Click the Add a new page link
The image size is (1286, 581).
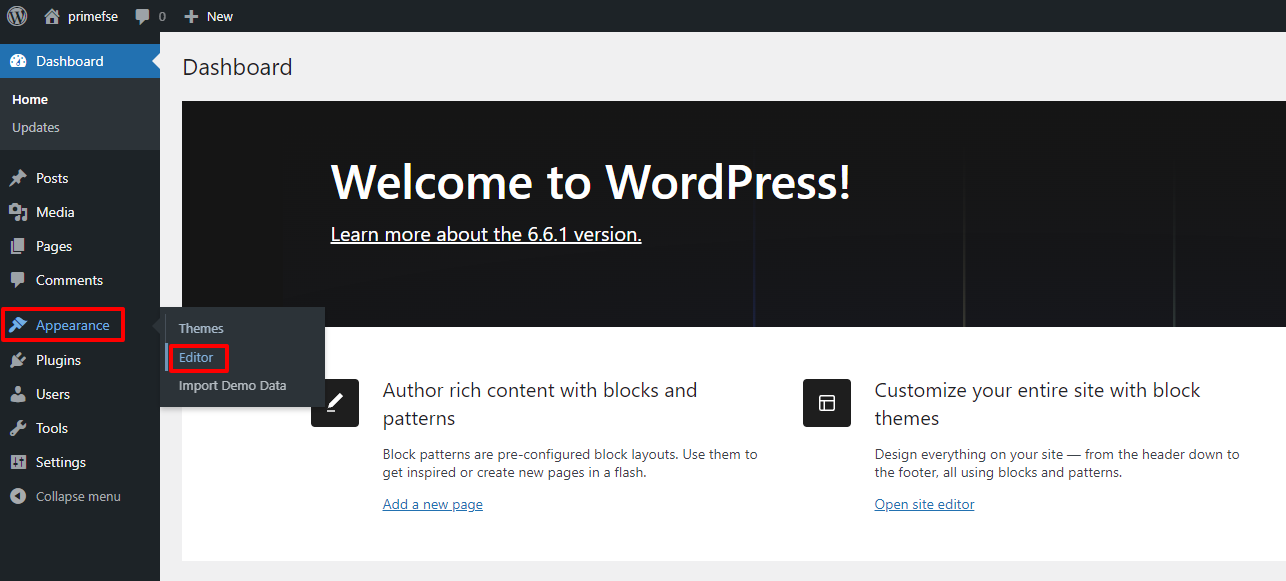tap(433, 504)
